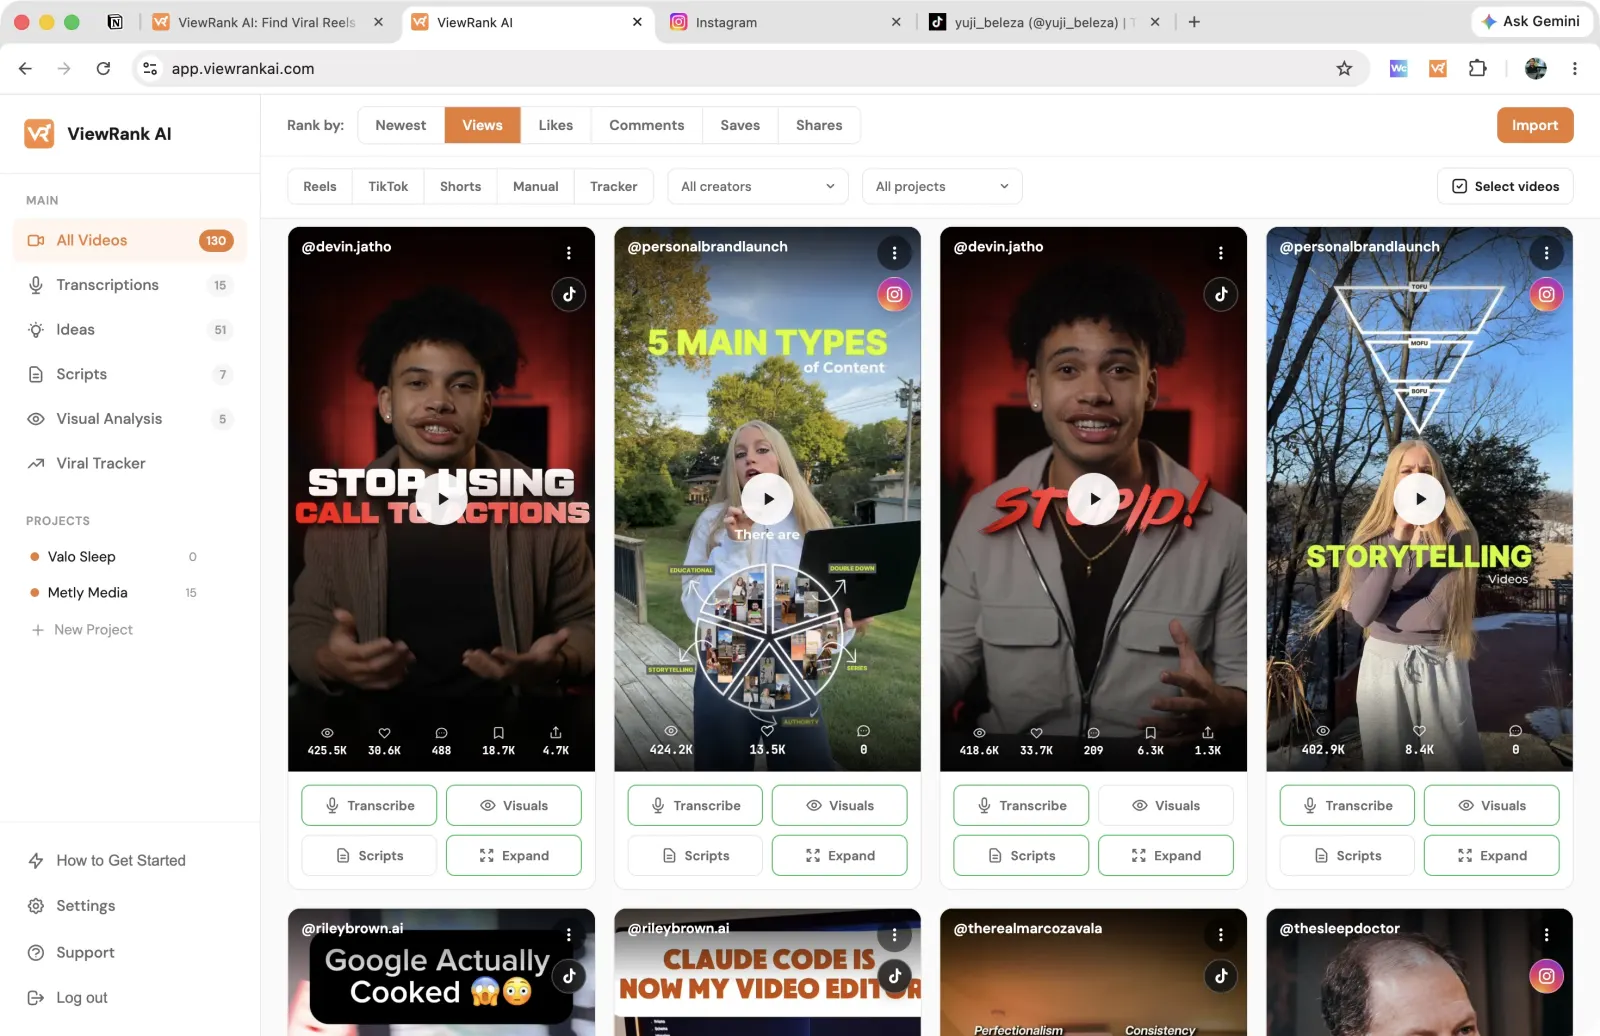This screenshot has width=1600, height=1036.
Task: Reload the page in the browser
Action: (103, 68)
